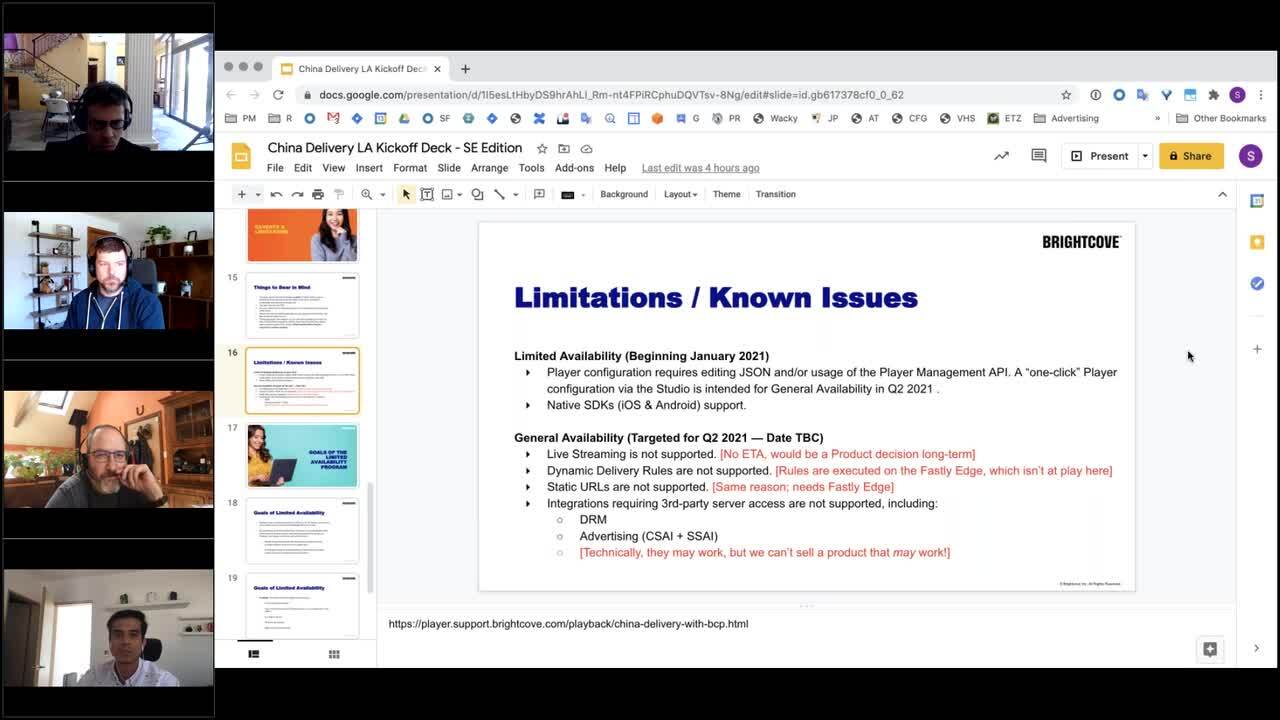Open the Format menu
The width and height of the screenshot is (1280, 720).
point(410,168)
